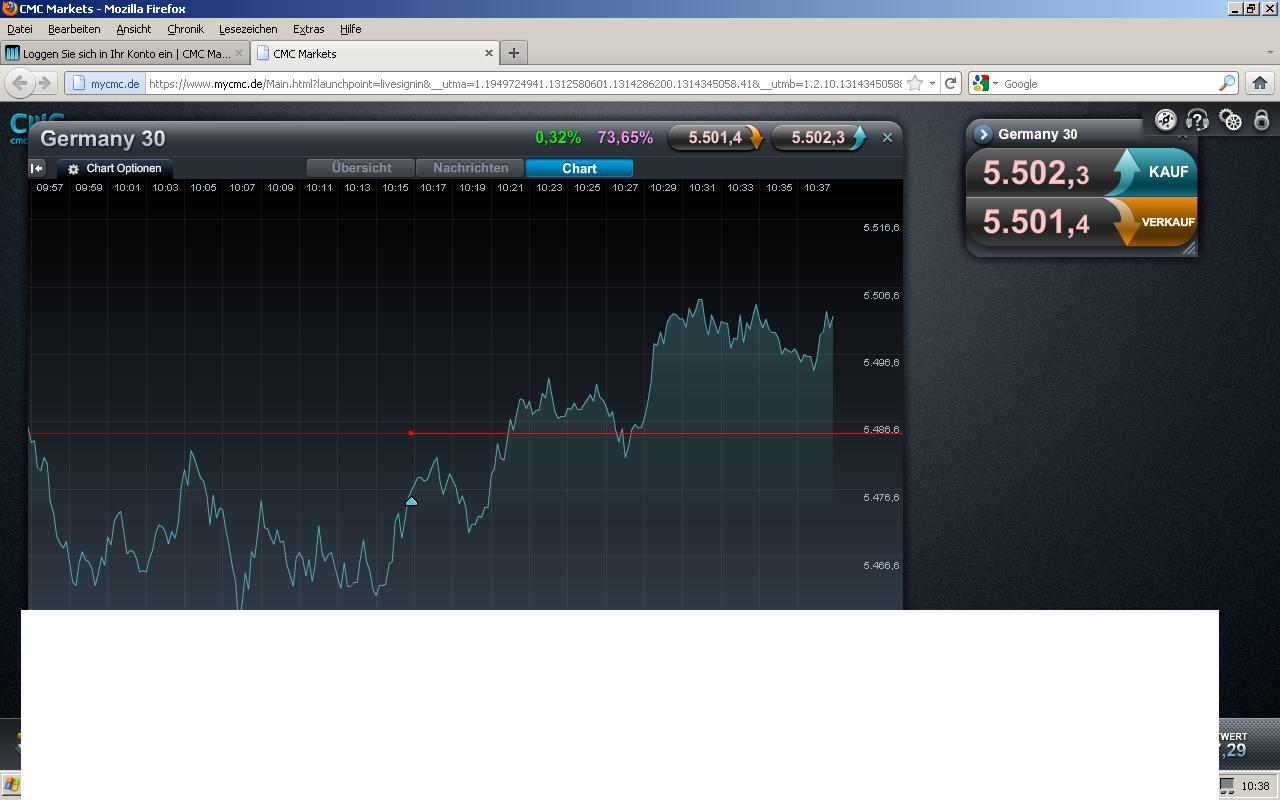Open the Extras menu
This screenshot has width=1280, height=800.
tap(308, 29)
